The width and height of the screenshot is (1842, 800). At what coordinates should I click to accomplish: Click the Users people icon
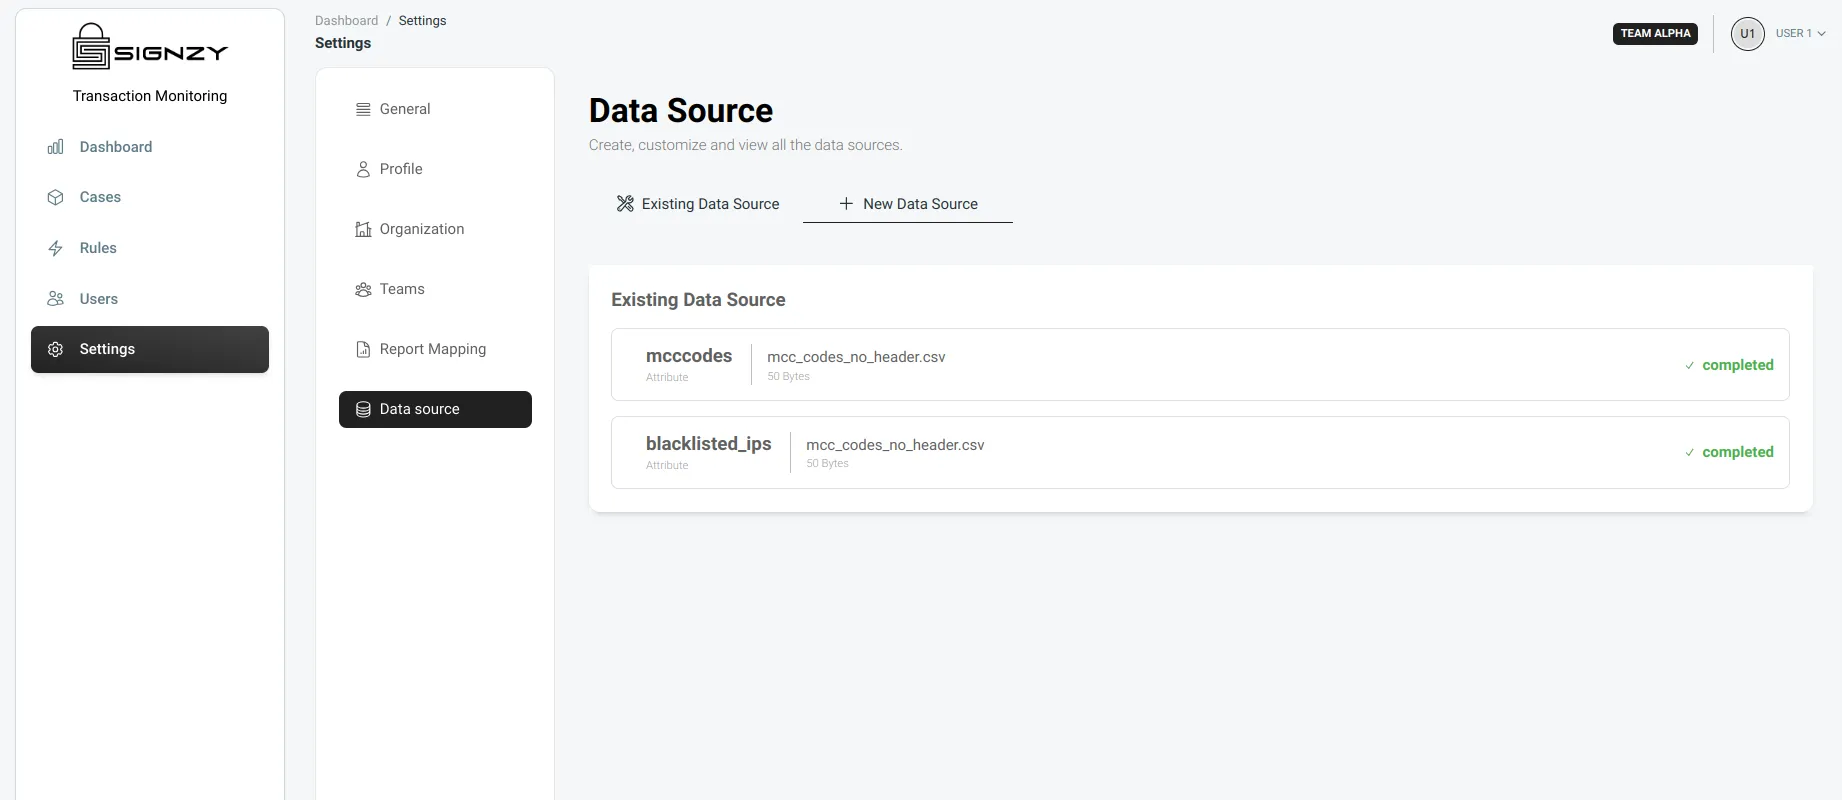pos(56,299)
